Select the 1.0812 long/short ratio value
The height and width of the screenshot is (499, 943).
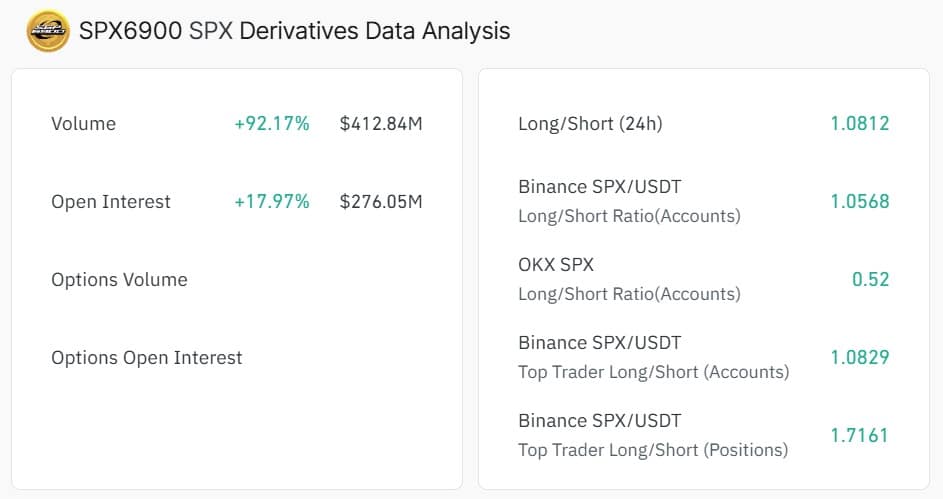(859, 124)
